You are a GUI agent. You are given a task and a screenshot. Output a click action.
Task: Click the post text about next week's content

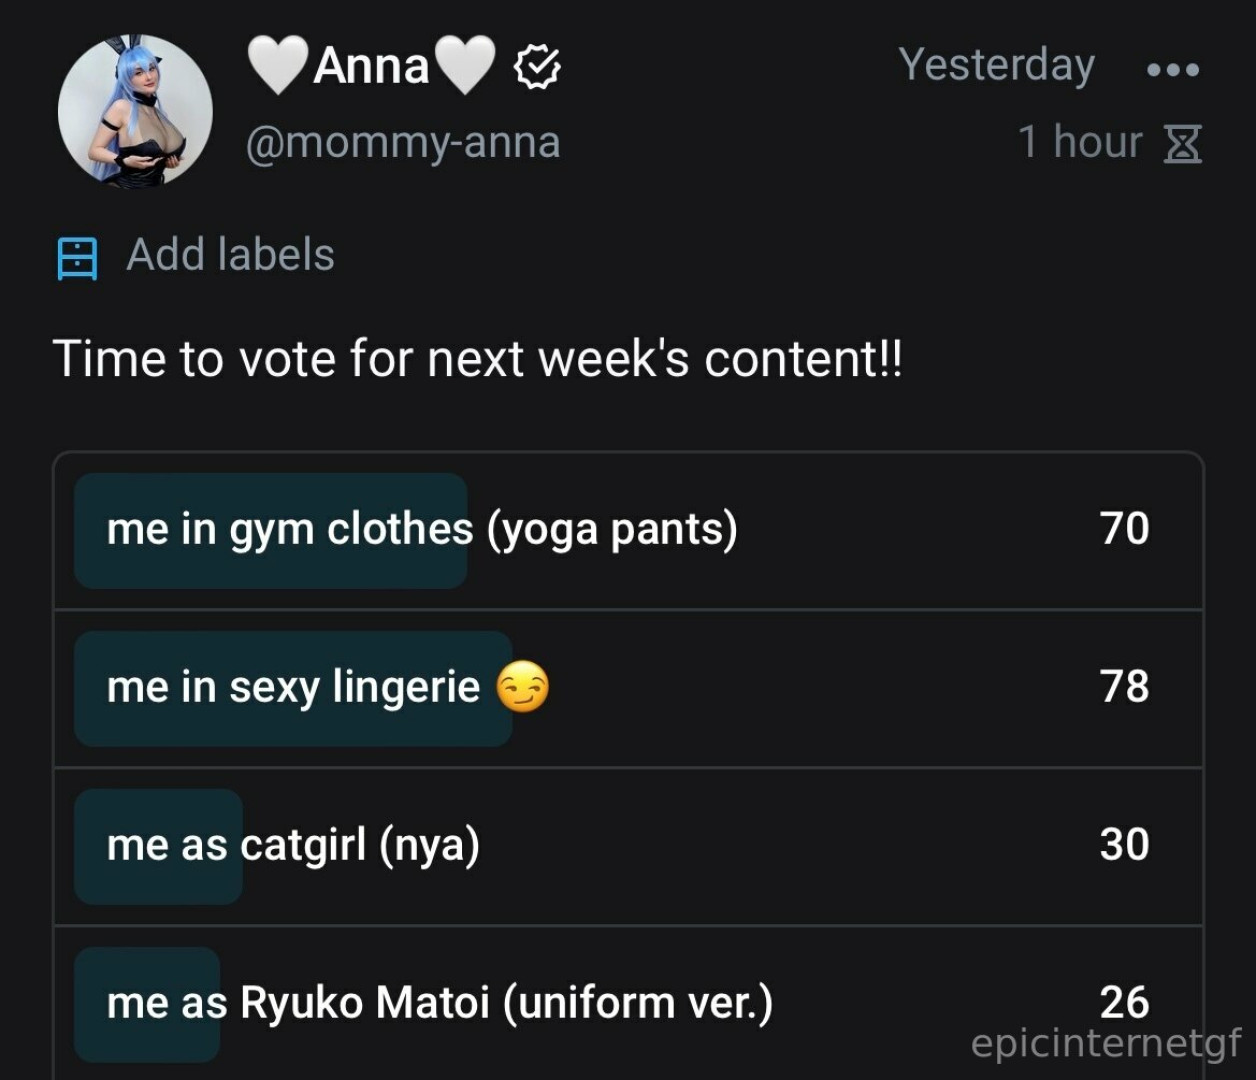click(477, 359)
